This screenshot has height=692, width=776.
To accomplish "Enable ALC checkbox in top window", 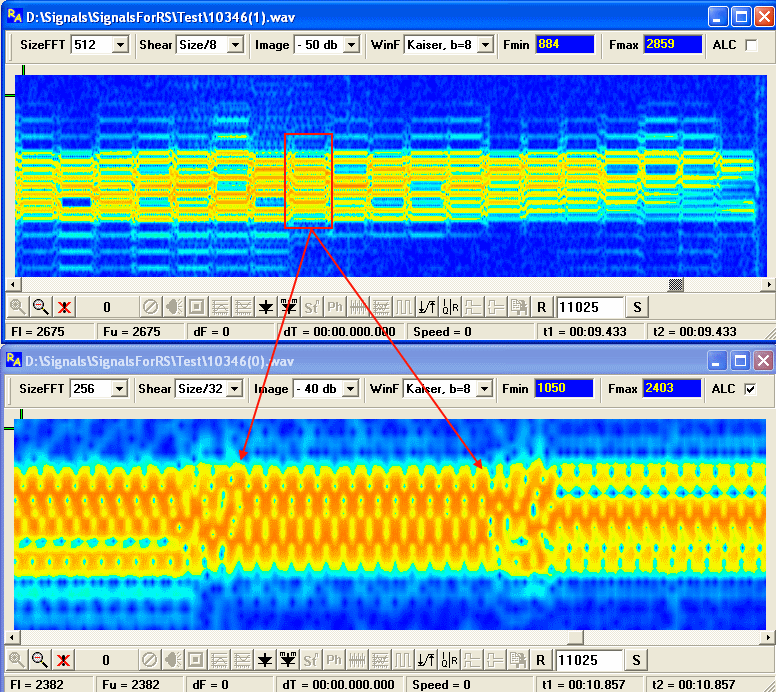I will 751,45.
